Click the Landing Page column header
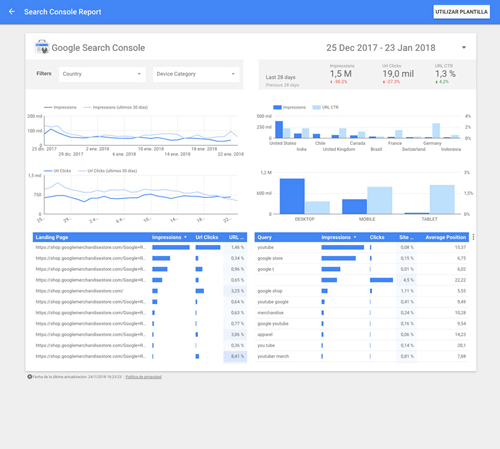Screen dimensions: 500x449 52,237
